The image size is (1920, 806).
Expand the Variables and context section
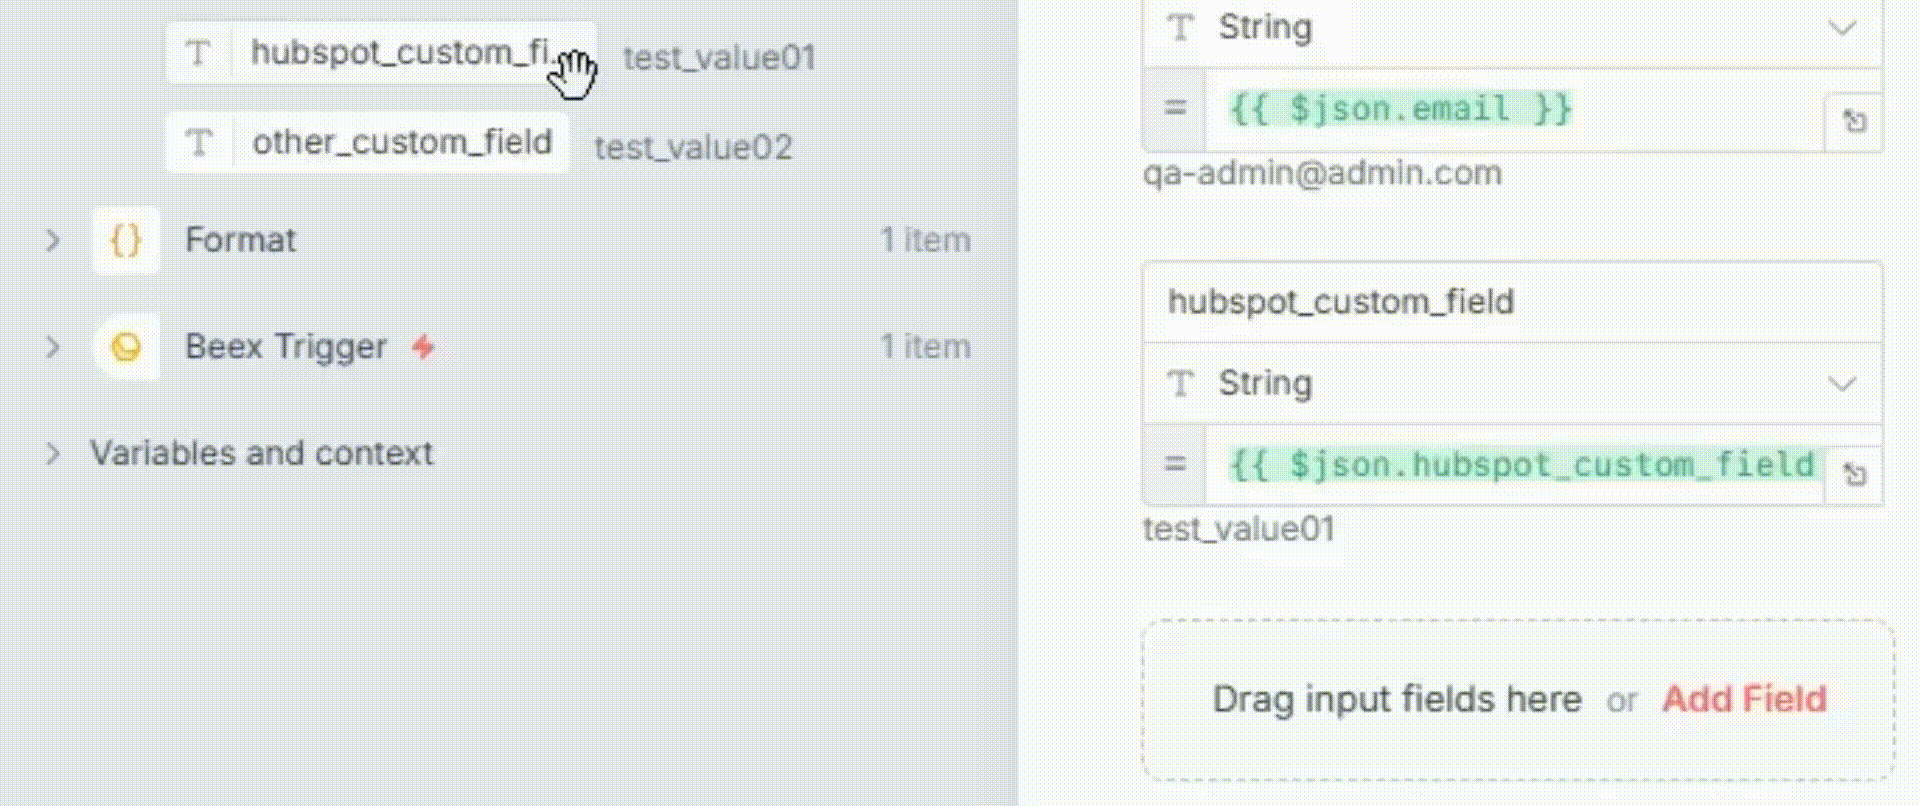[53, 454]
